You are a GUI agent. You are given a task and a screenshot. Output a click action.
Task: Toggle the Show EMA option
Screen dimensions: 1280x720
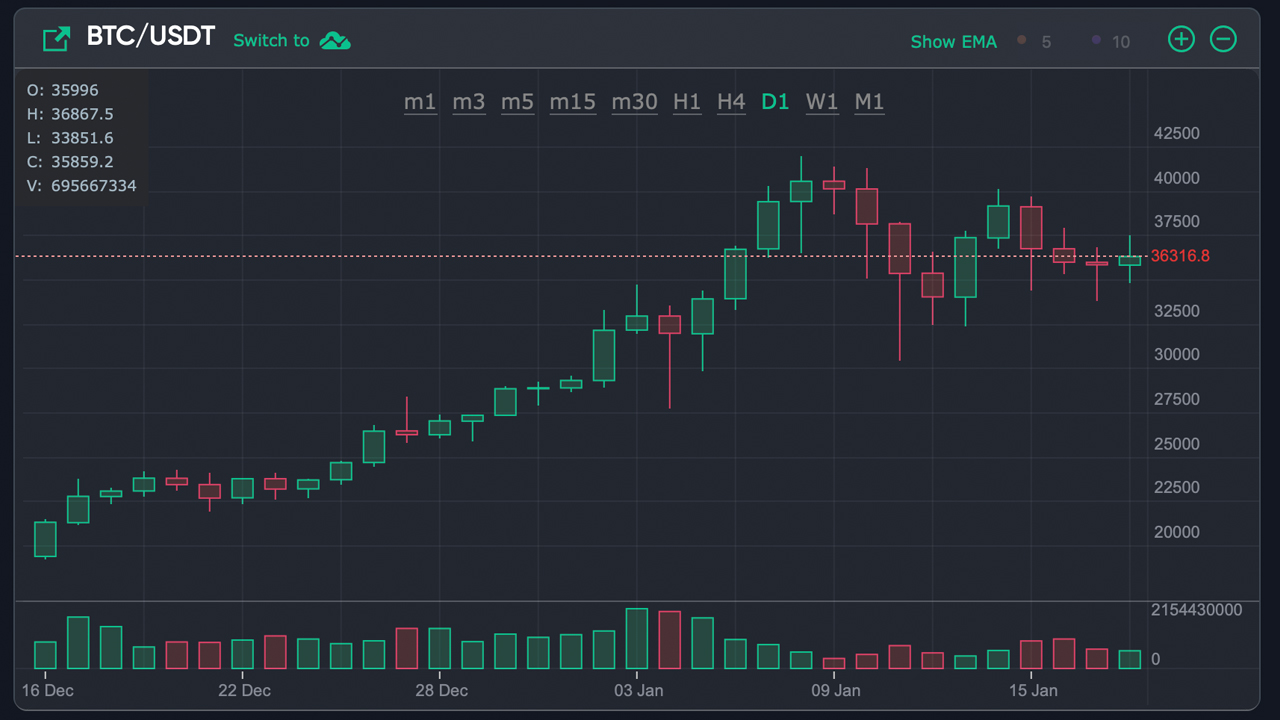coord(953,41)
